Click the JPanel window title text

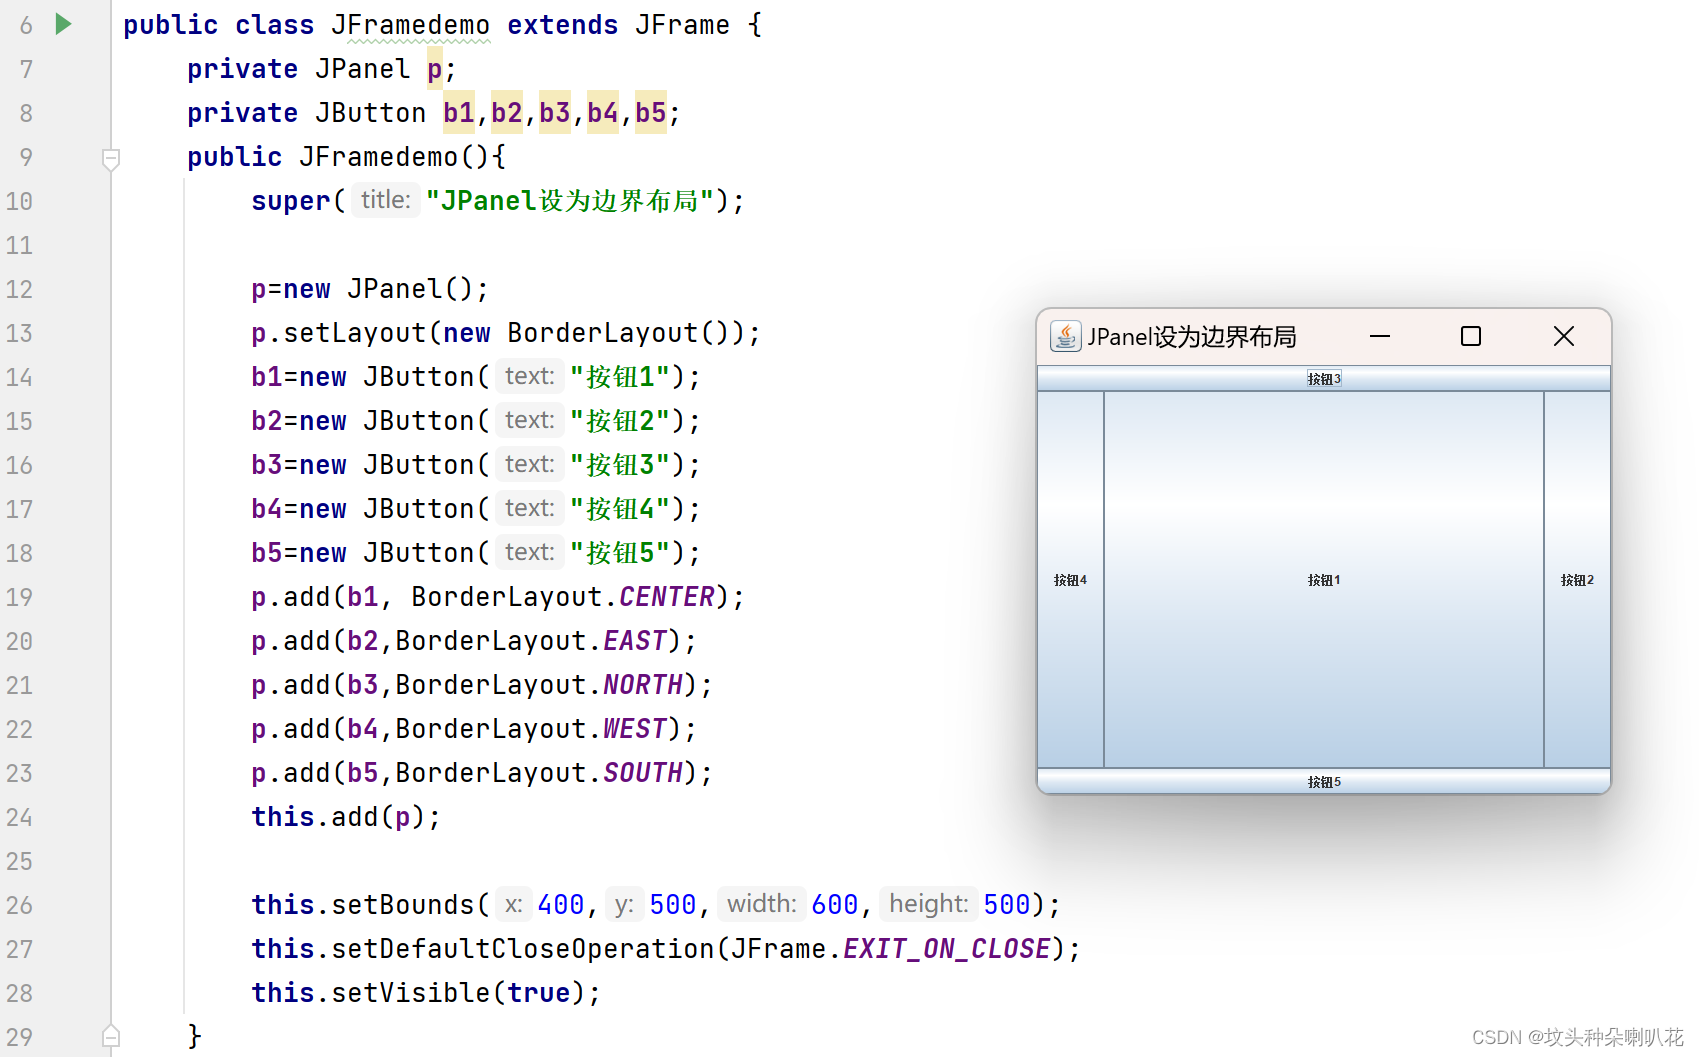click(1191, 337)
